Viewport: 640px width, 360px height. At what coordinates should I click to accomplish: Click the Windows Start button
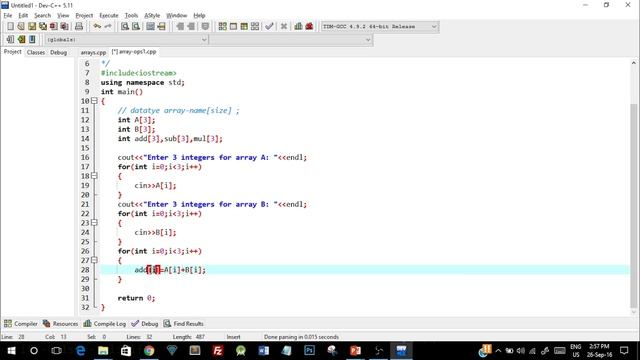pyautogui.click(x=11, y=351)
